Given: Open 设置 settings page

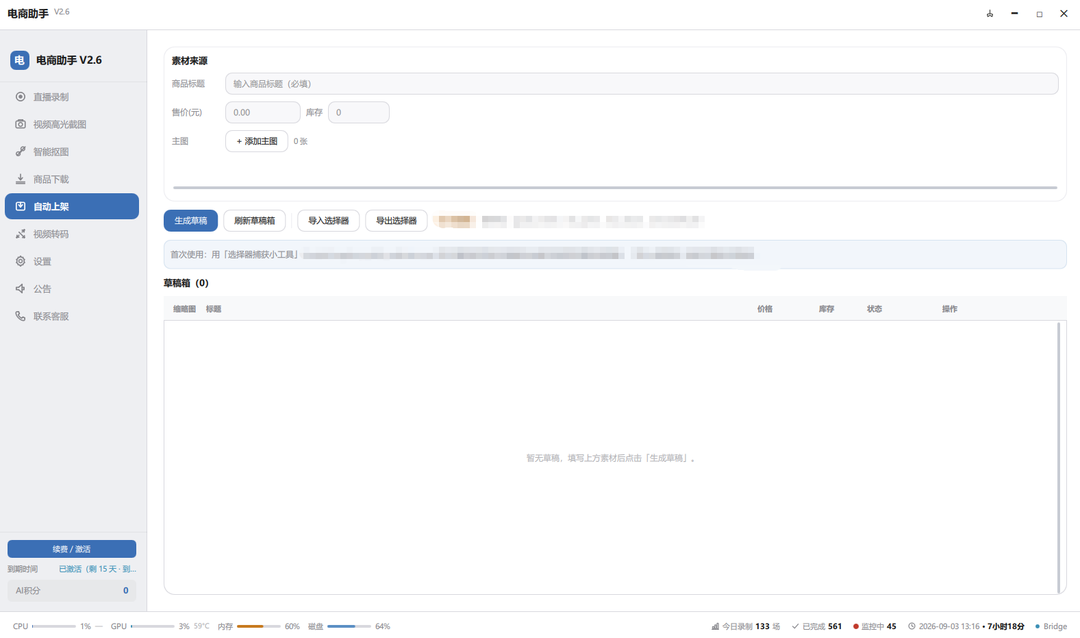Looking at the screenshot, I should (72, 262).
